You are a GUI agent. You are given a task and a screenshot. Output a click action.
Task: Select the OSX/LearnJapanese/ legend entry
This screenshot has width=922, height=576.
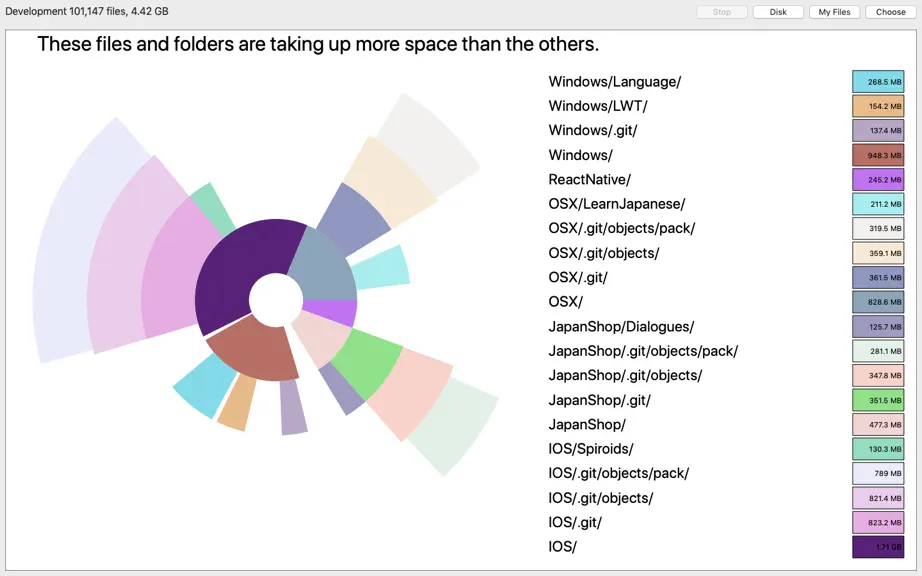(x=617, y=204)
